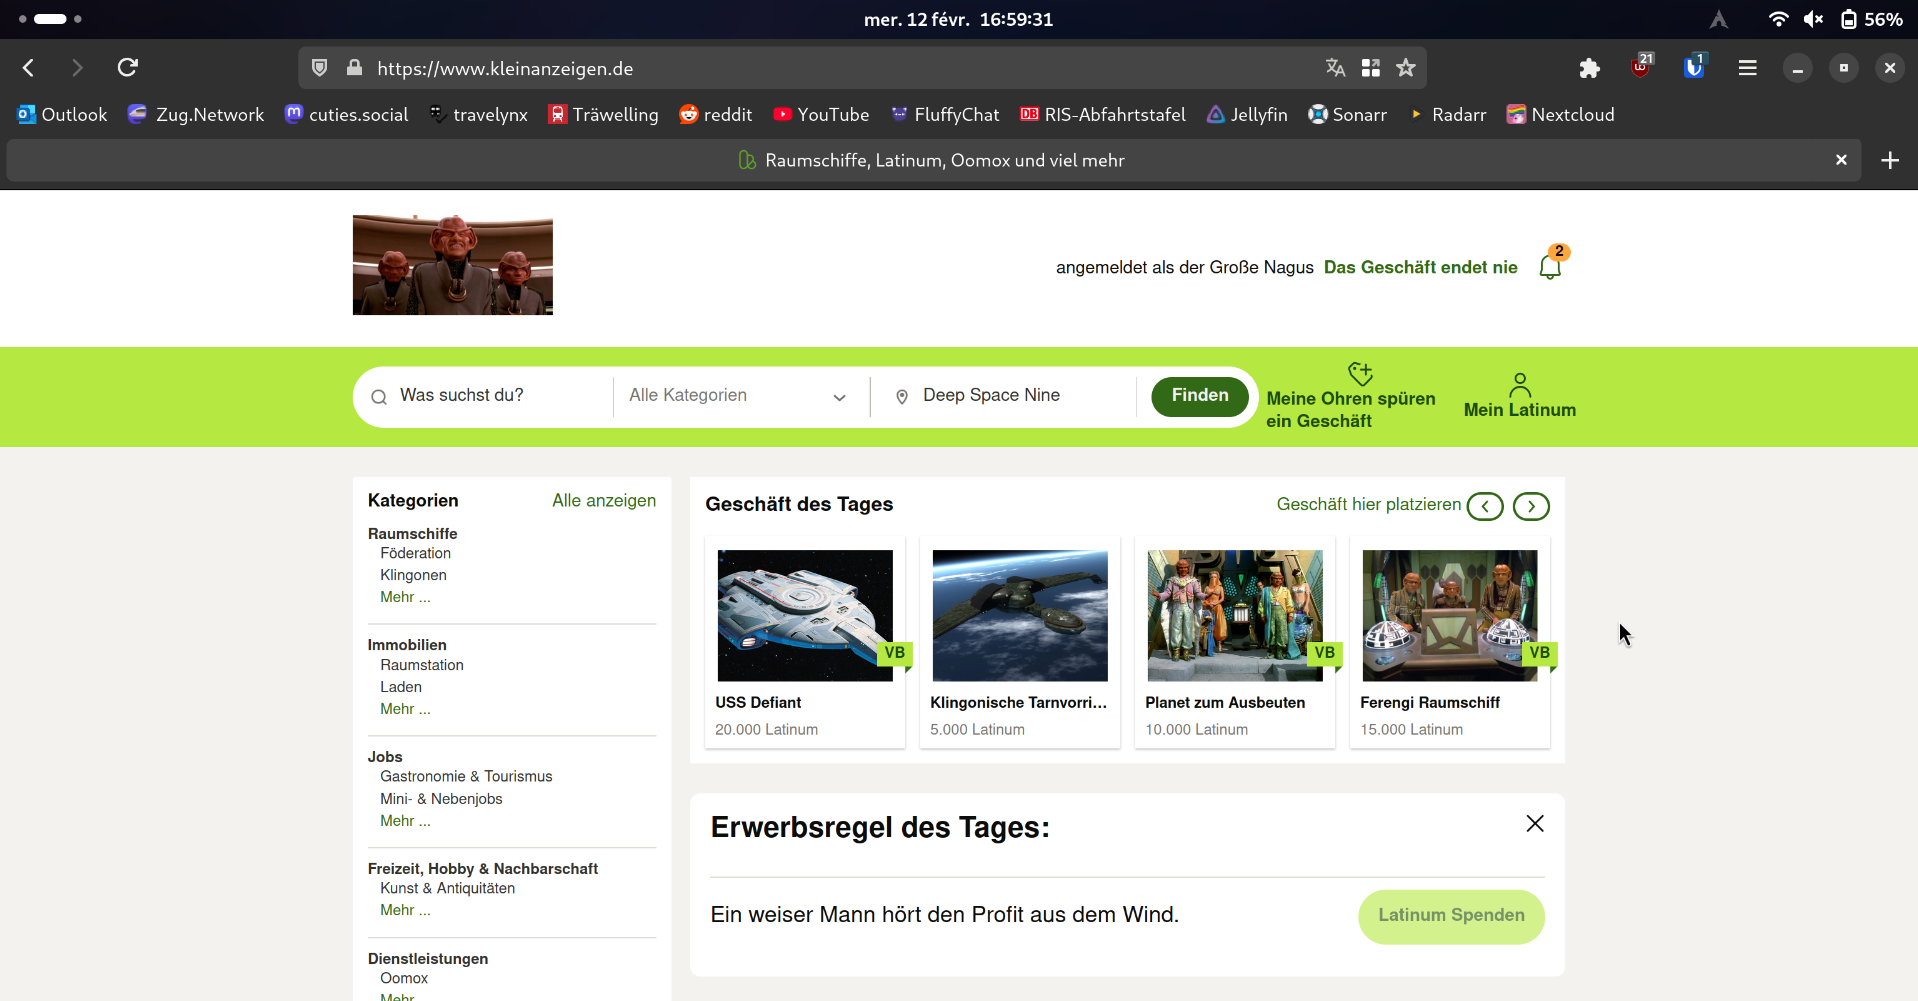Expand the Alle Kategorien dropdown
Image resolution: width=1918 pixels, height=1001 pixels.
(x=738, y=396)
